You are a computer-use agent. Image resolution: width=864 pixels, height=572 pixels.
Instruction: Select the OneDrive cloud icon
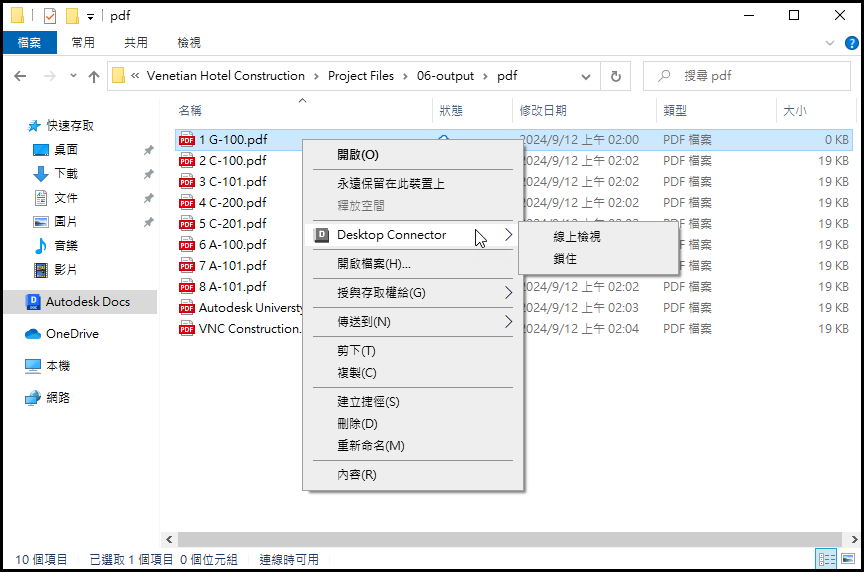tap(33, 334)
